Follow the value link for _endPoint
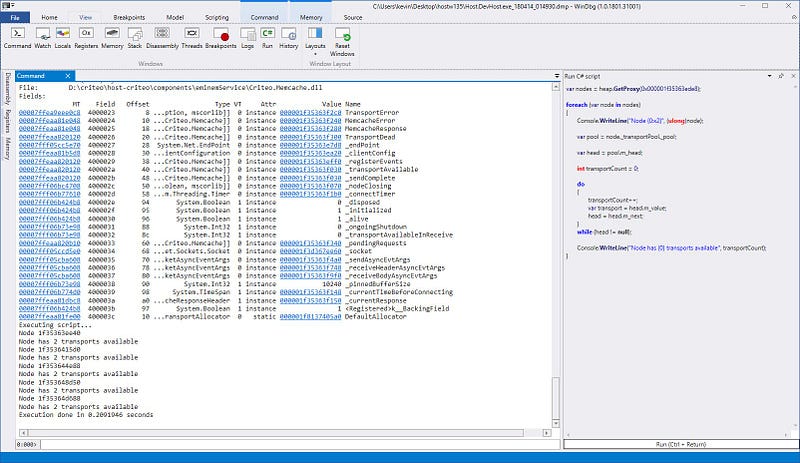 tap(310, 145)
